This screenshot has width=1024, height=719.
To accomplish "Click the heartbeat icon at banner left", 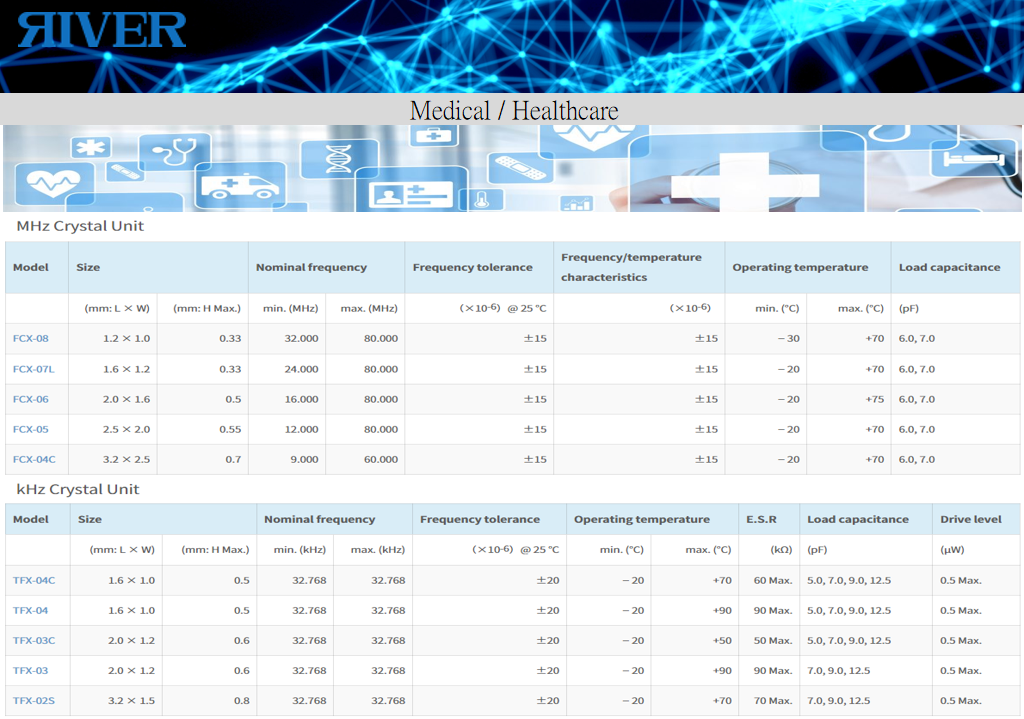I will 47,183.
